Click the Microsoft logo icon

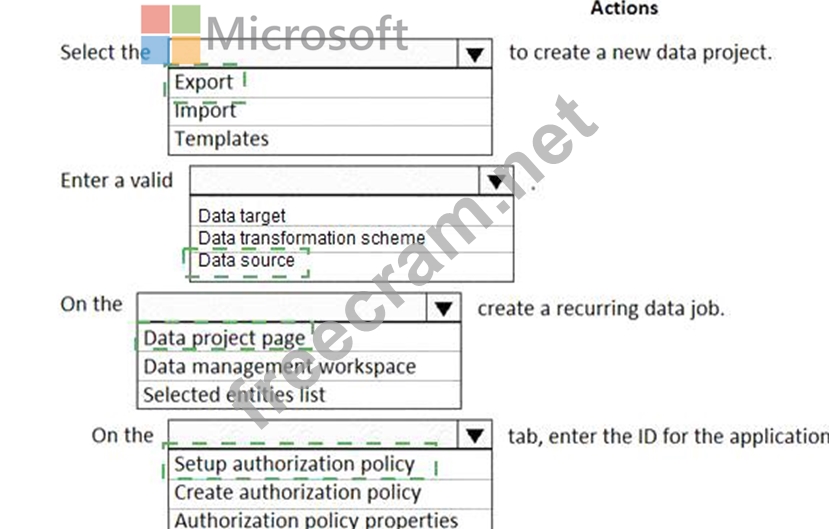pyautogui.click(x=170, y=34)
